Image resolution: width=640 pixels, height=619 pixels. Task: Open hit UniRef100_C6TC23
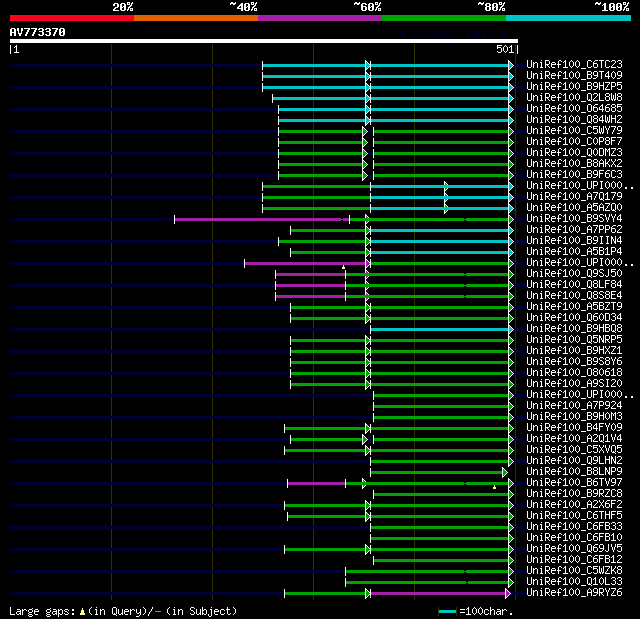pos(574,64)
